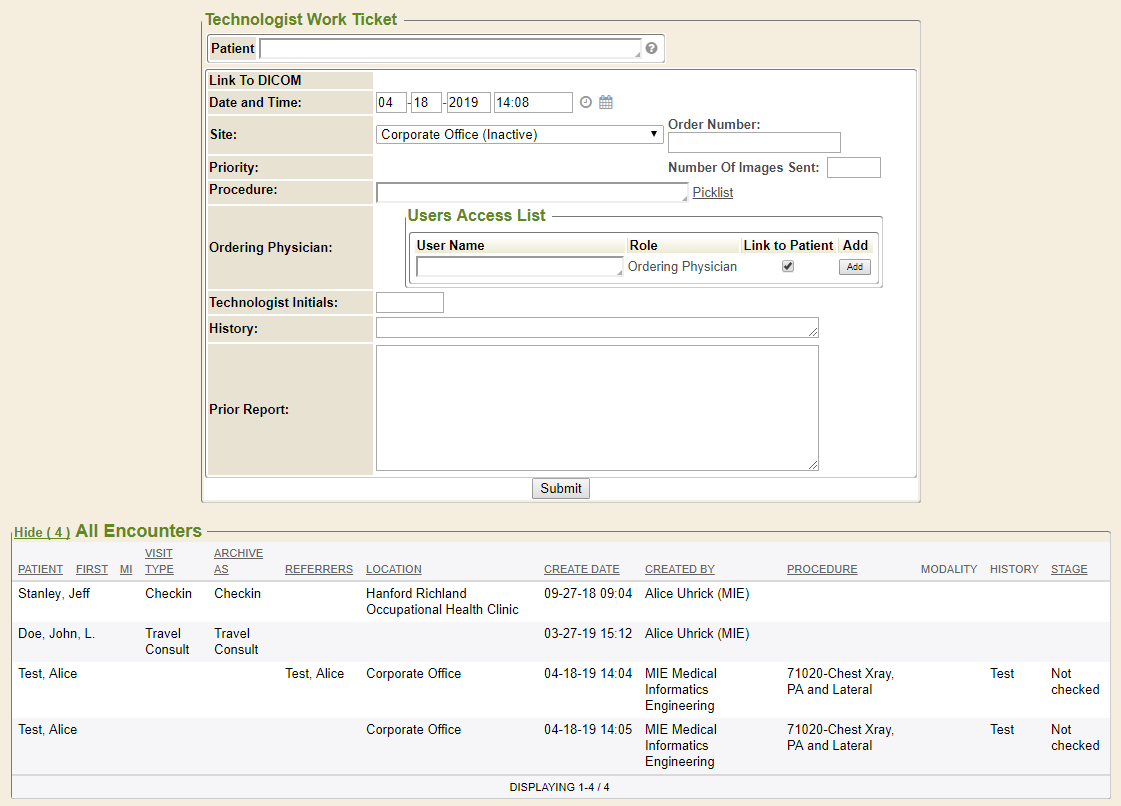Click Add in Users Access List

(x=854, y=267)
